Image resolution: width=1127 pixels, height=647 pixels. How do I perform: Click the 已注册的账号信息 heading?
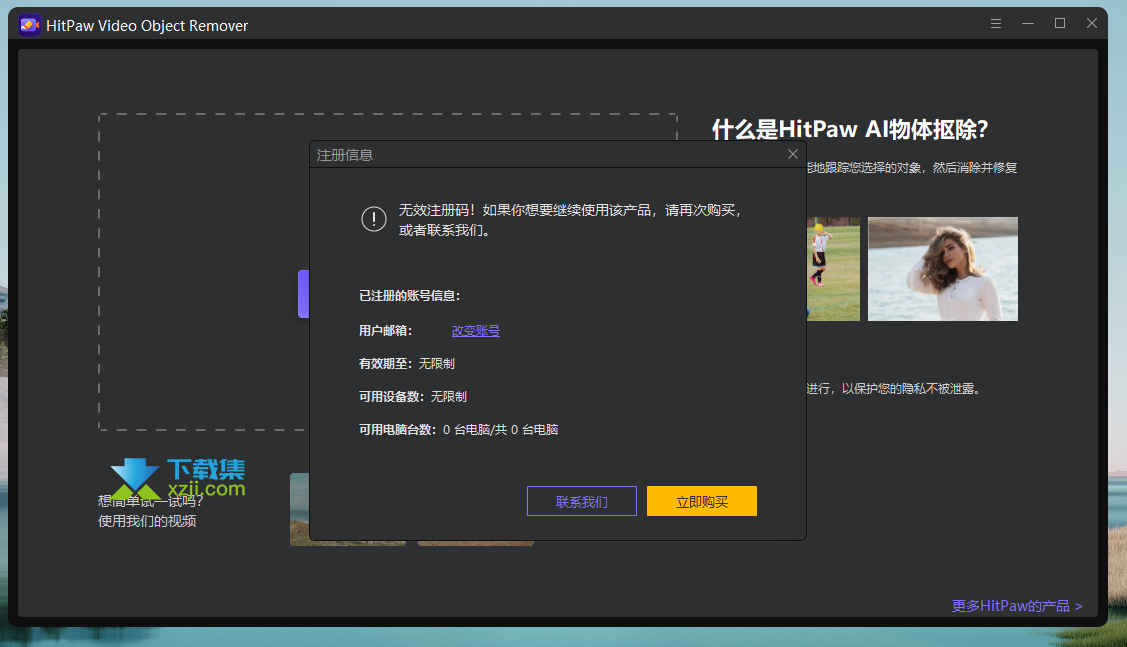pyautogui.click(x=409, y=296)
